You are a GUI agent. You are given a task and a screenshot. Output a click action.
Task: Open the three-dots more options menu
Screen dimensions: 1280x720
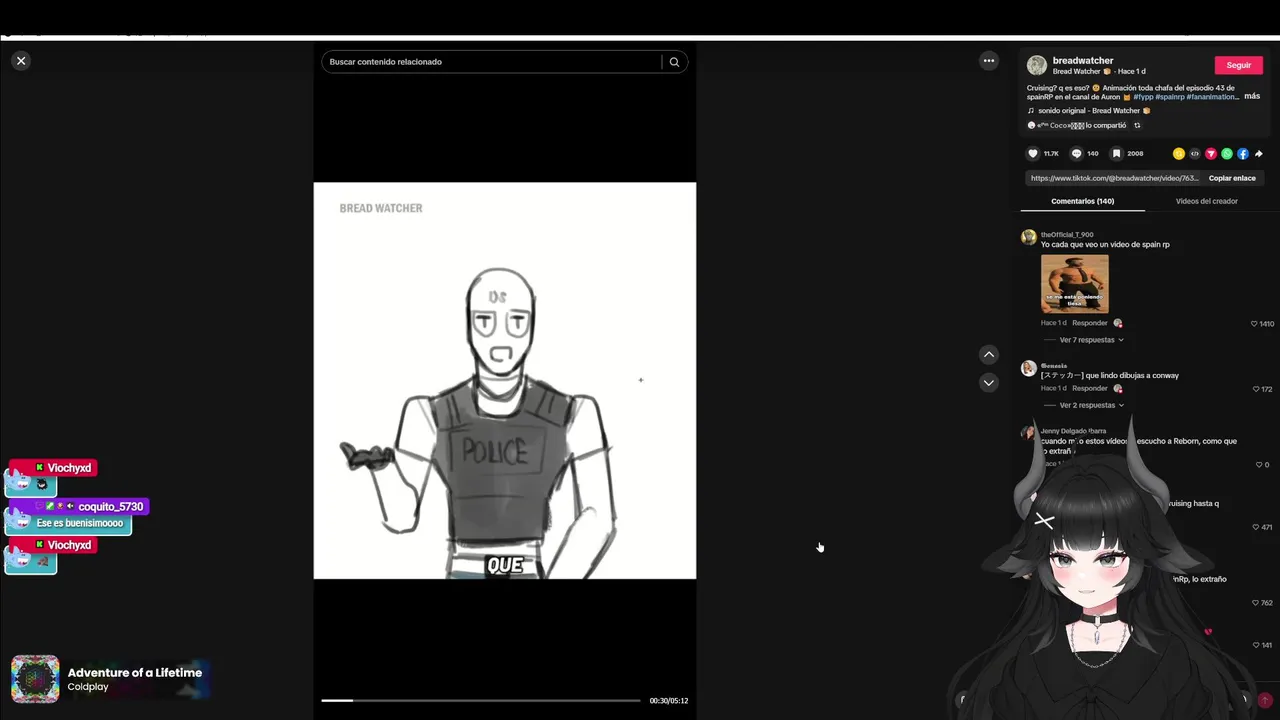click(988, 61)
